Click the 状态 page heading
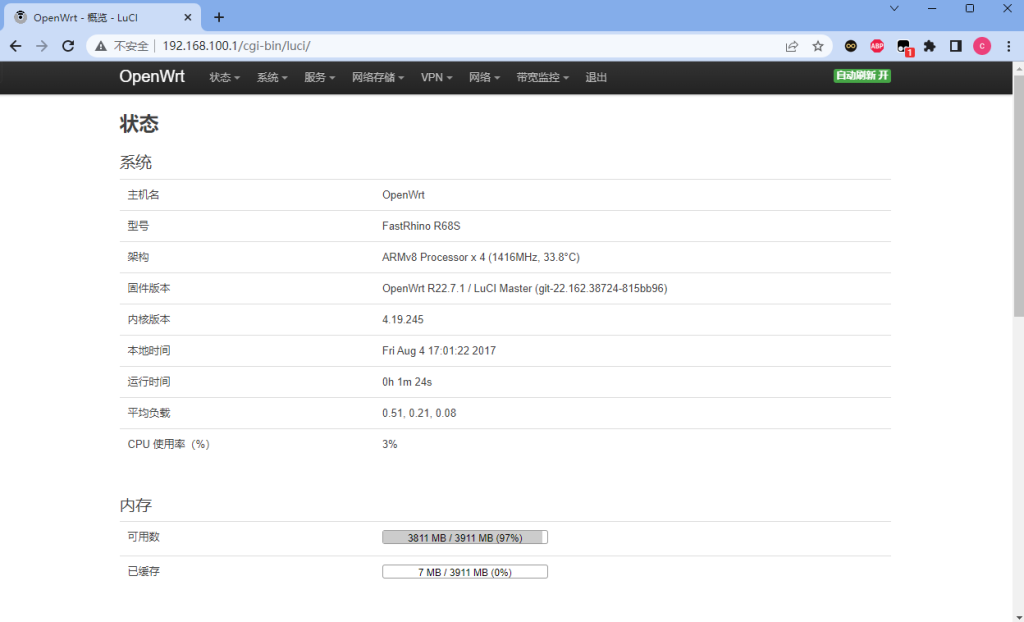Image resolution: width=1024 pixels, height=622 pixels. pyautogui.click(x=139, y=123)
